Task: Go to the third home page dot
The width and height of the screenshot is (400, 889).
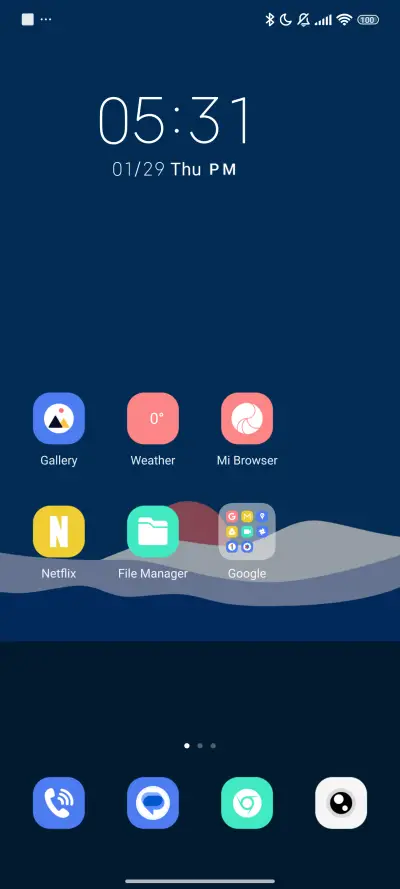Action: coord(213,746)
